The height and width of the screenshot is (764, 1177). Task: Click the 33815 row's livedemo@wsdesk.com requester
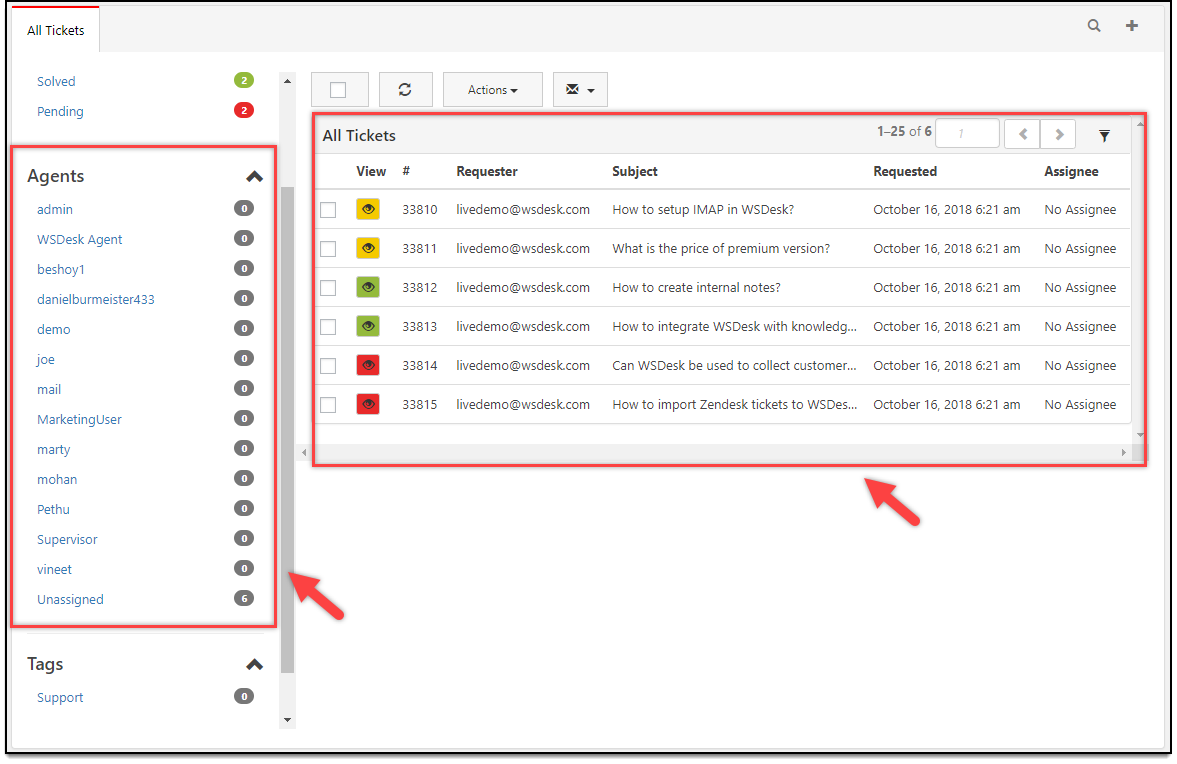tap(522, 405)
